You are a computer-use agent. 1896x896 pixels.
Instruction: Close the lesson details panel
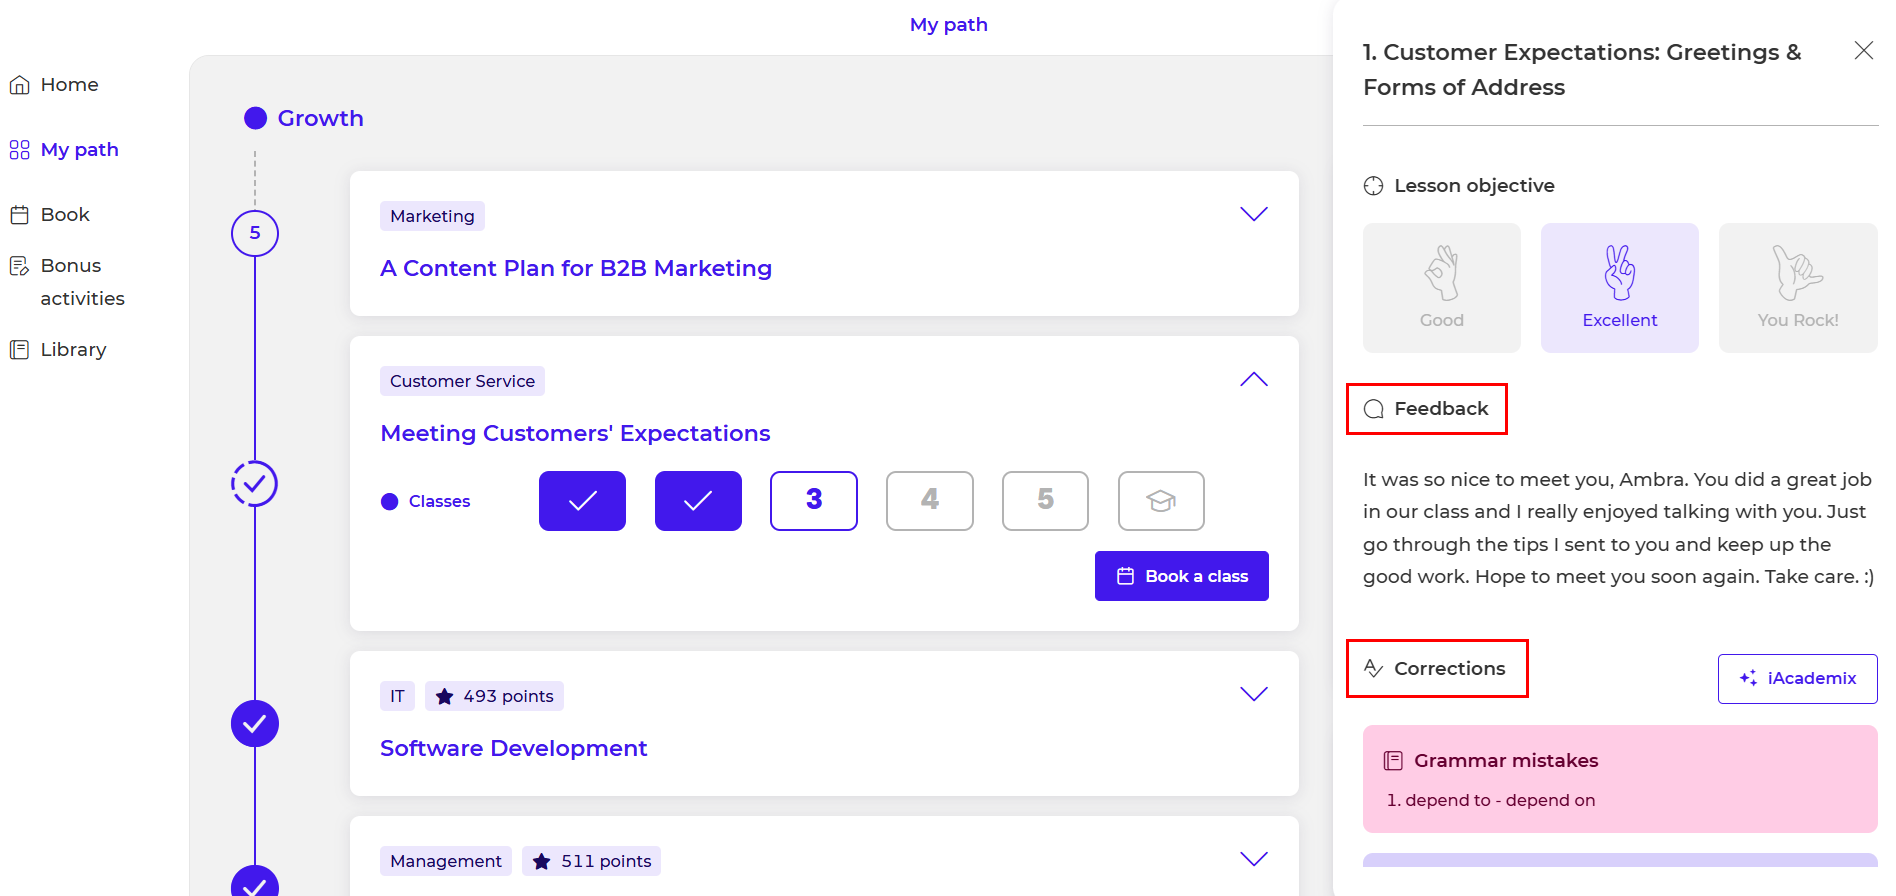pyautogui.click(x=1863, y=50)
